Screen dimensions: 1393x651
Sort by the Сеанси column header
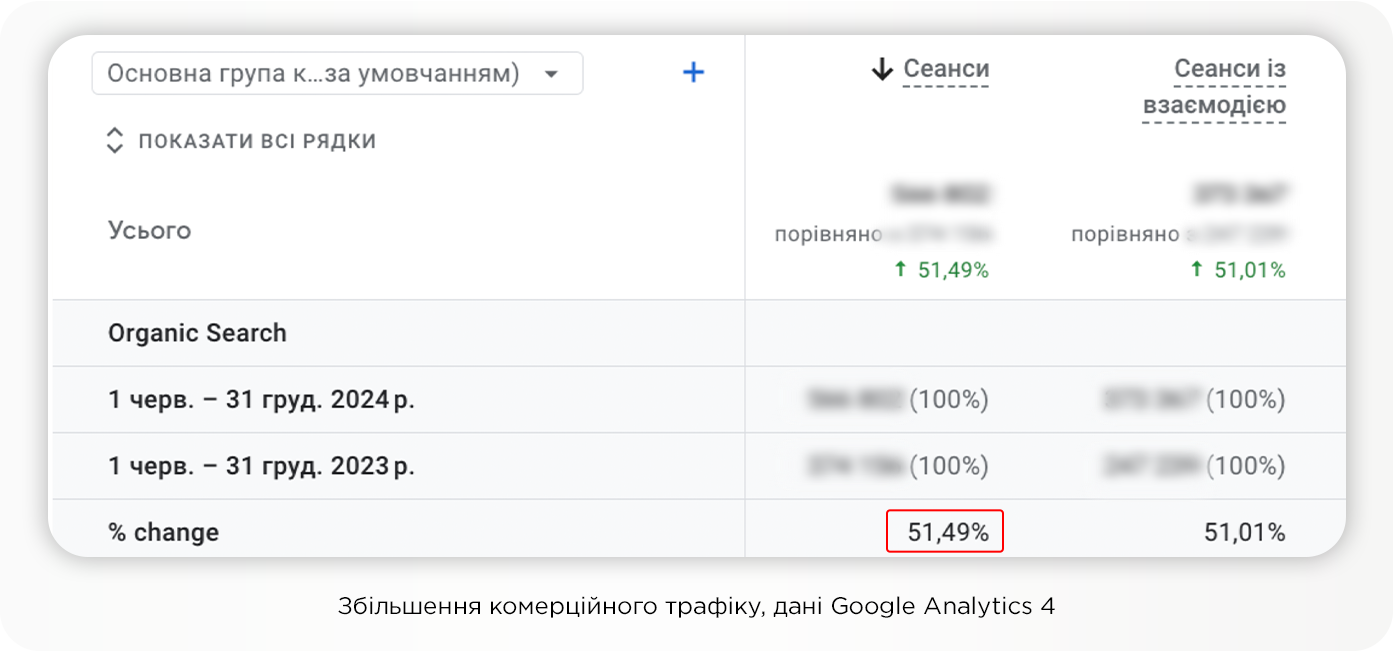[x=946, y=69]
